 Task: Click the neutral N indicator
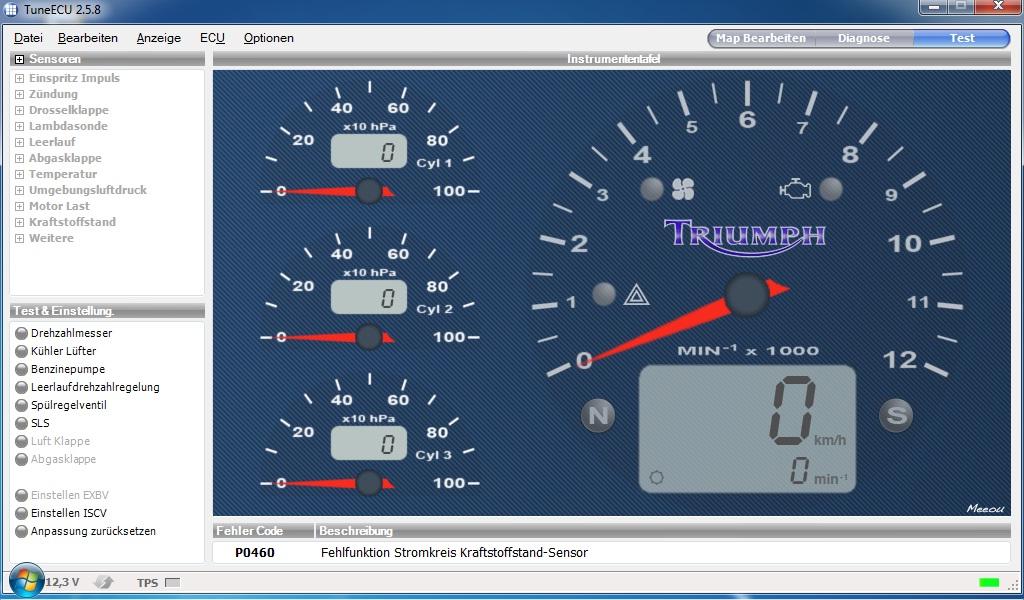tap(598, 415)
